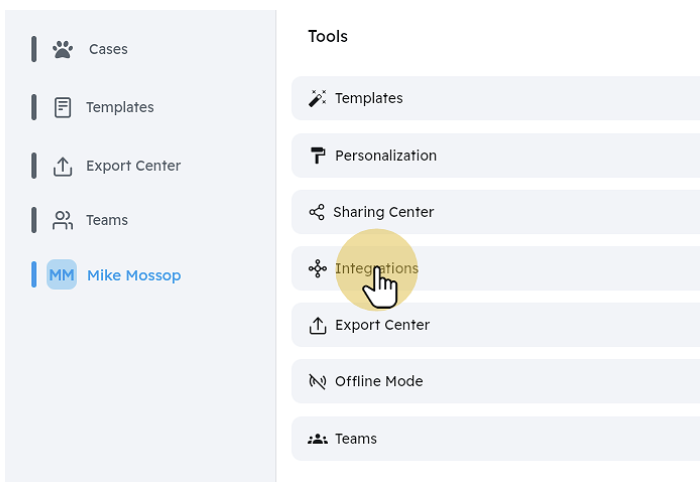
Task: Click the upload icon beside sidebar Export Center
Action: point(62,166)
